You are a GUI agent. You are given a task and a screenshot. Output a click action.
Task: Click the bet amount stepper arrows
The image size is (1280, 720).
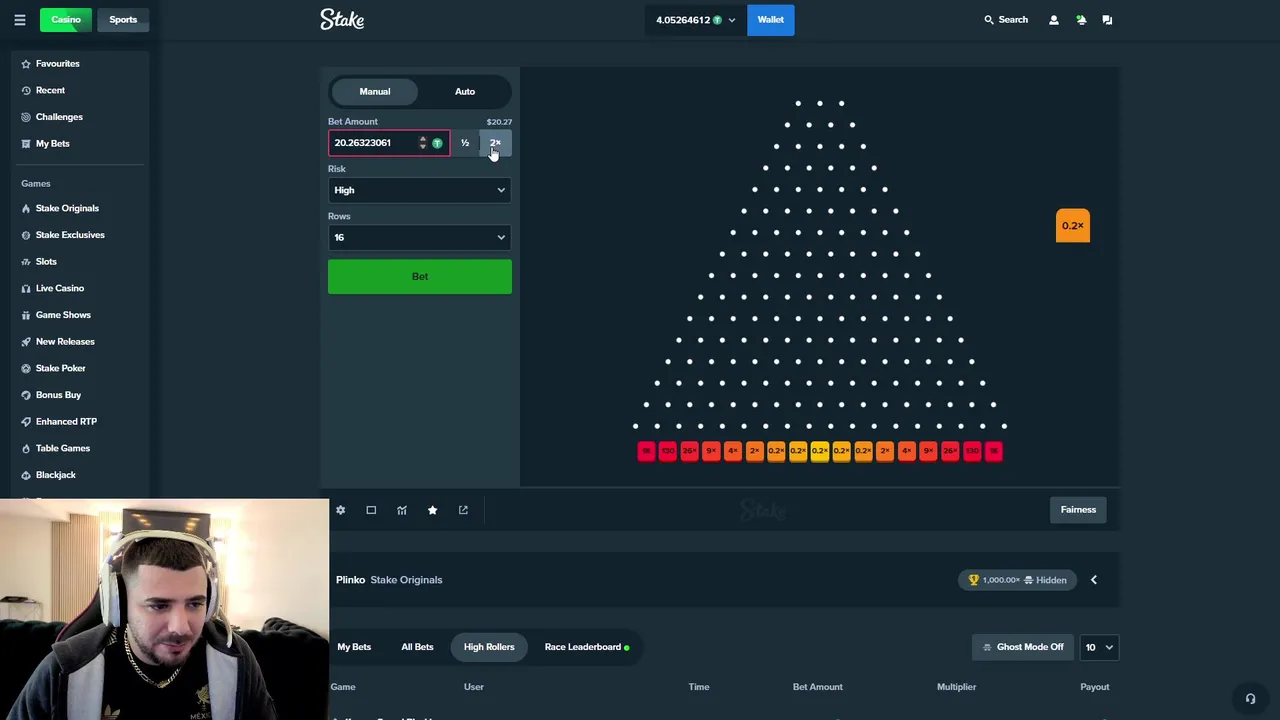click(422, 143)
